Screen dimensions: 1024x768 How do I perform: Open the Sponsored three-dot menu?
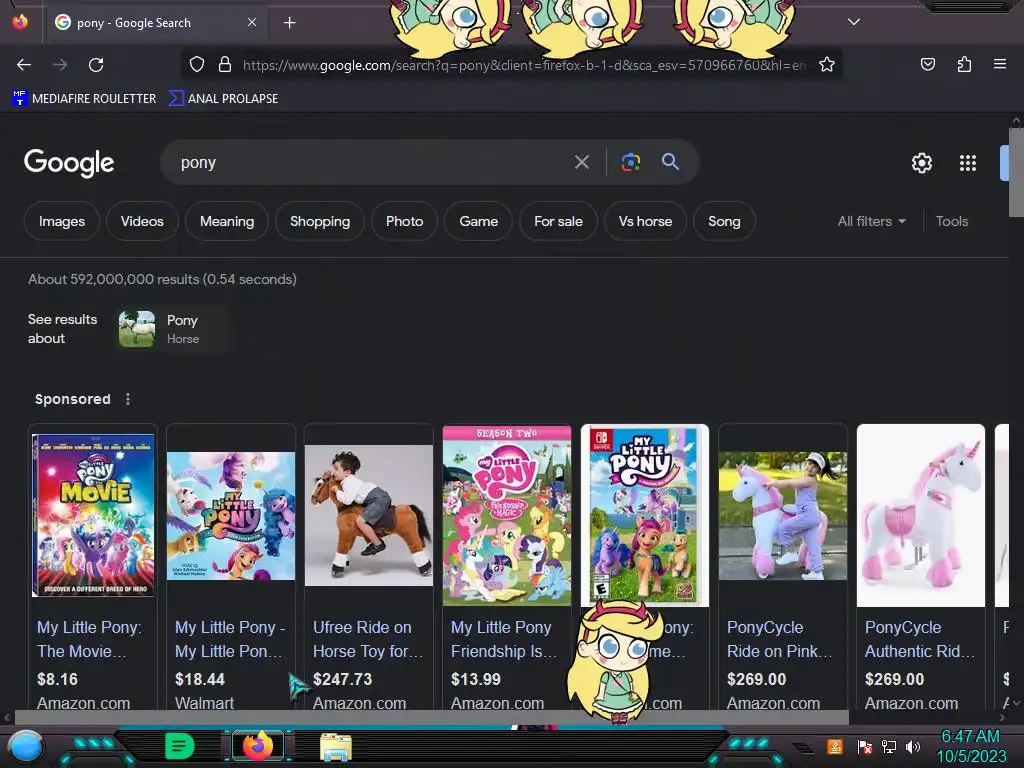pyautogui.click(x=128, y=399)
